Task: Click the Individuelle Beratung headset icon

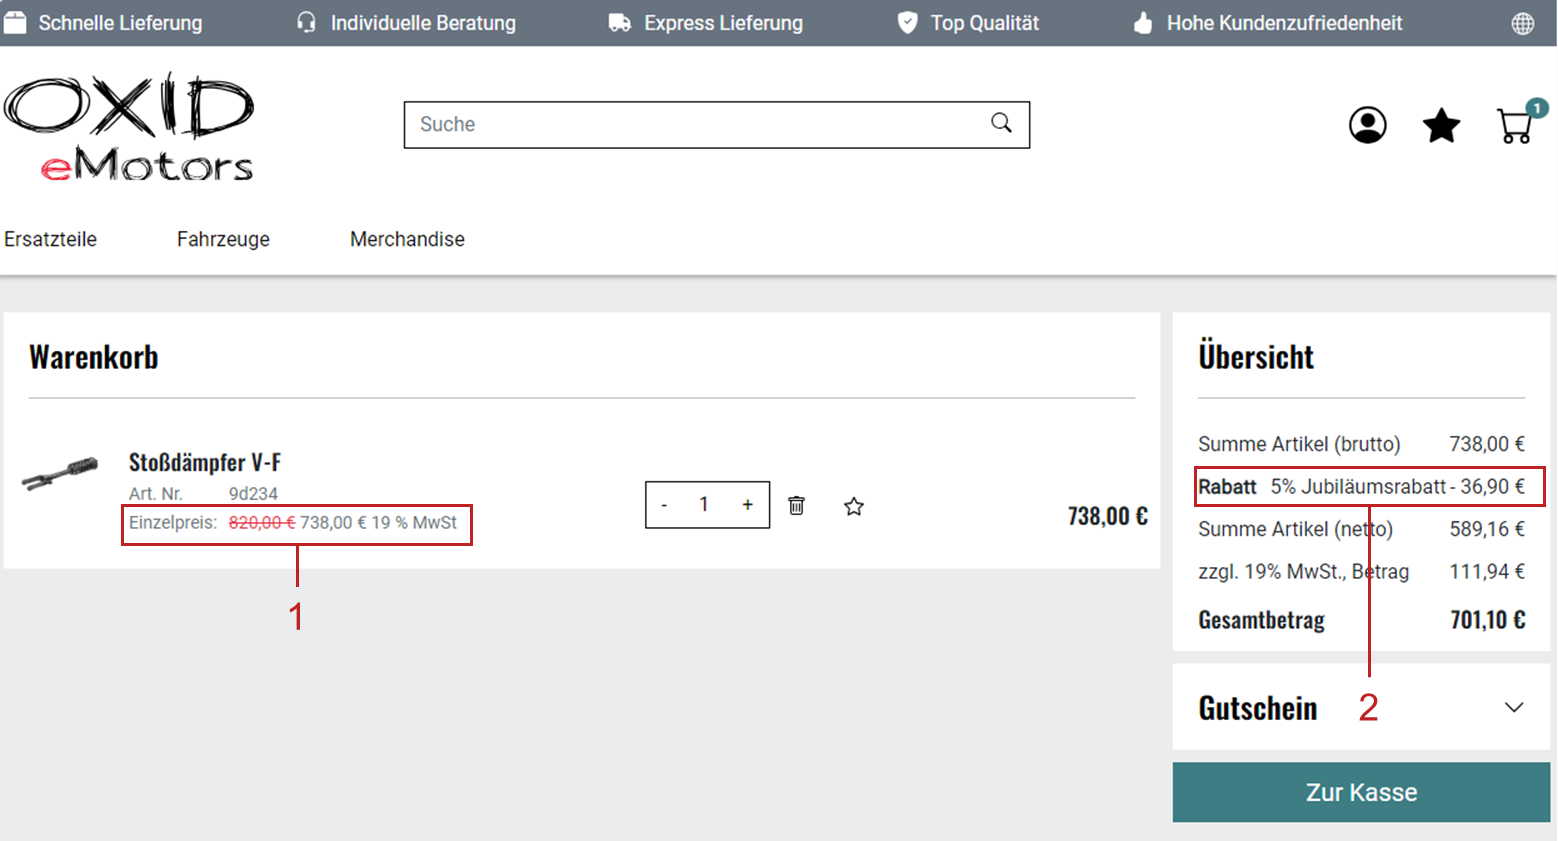Action: click(x=306, y=23)
